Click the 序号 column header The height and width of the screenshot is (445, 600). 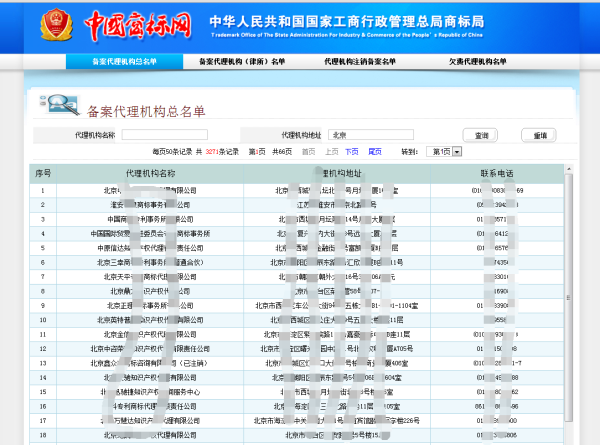click(43, 173)
